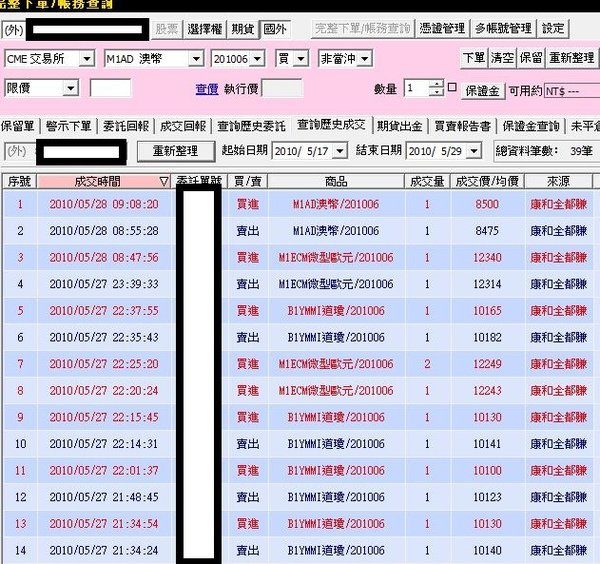Open the 起始日期 start date dropdown

pos(340,151)
